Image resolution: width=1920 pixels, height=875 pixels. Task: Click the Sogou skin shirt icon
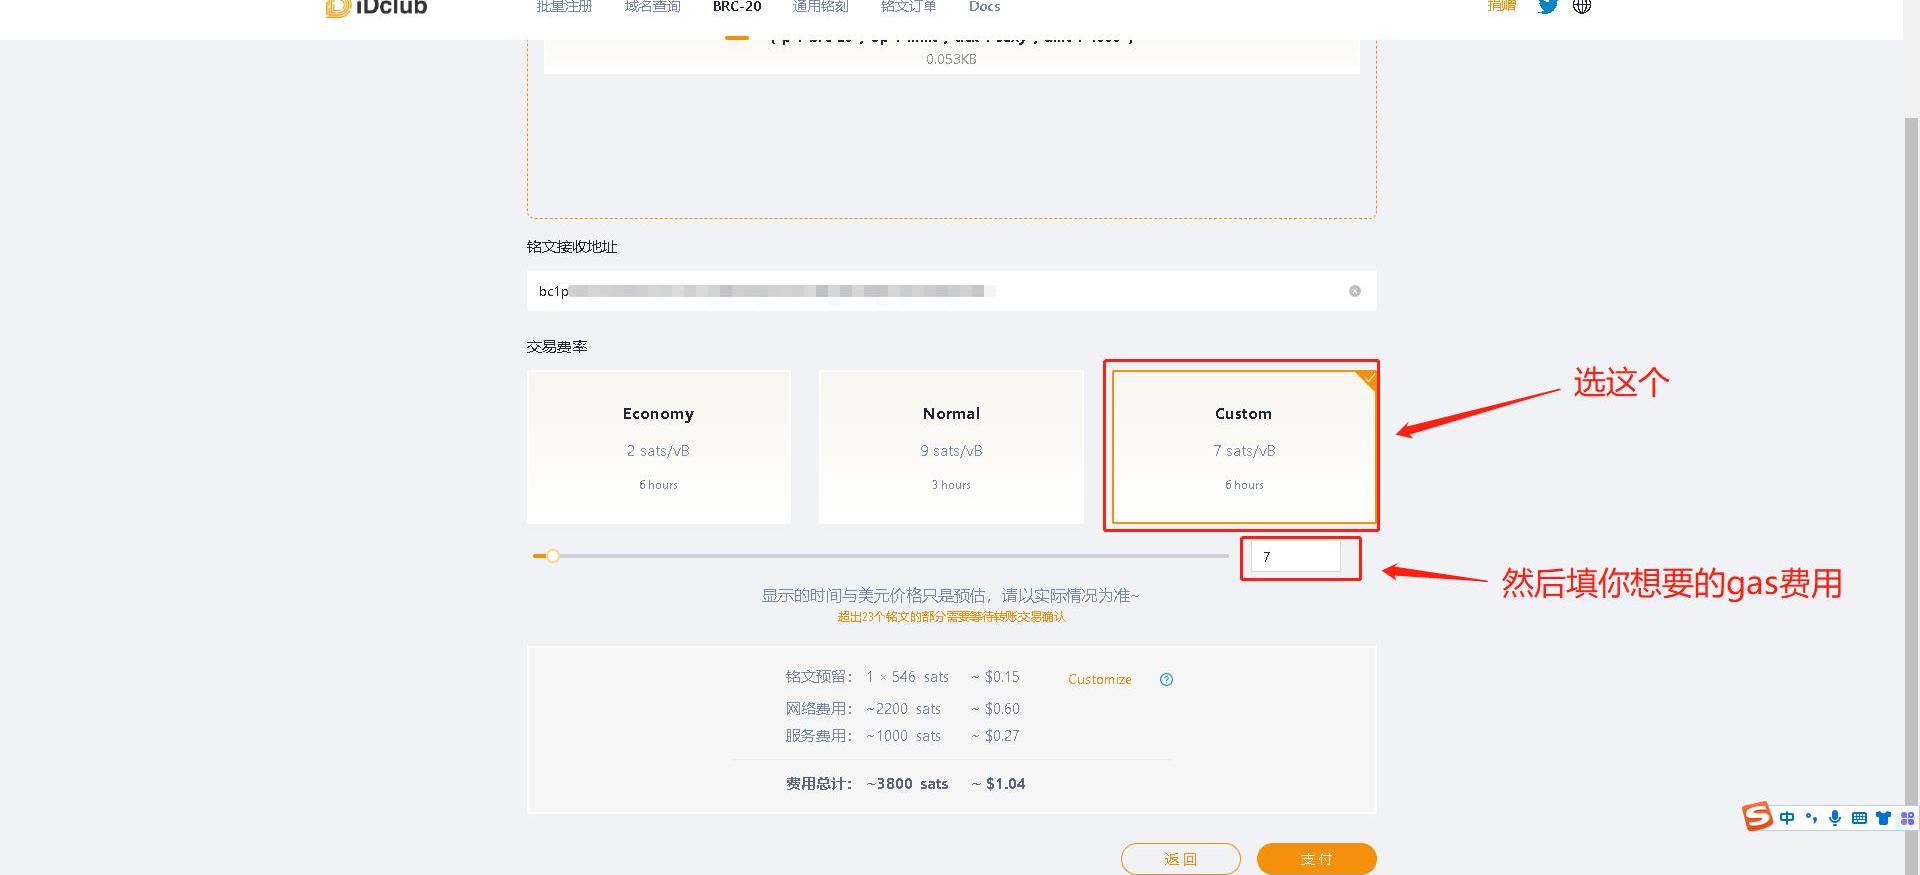1883,818
